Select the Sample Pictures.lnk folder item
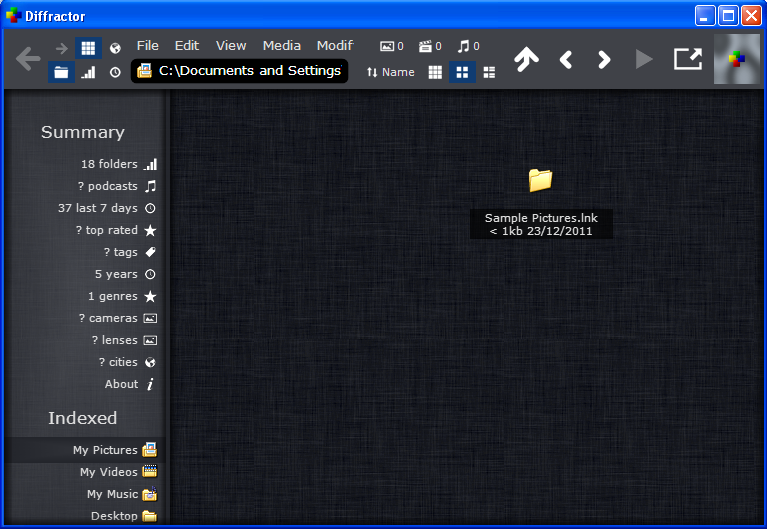767x529 pixels. (x=540, y=181)
